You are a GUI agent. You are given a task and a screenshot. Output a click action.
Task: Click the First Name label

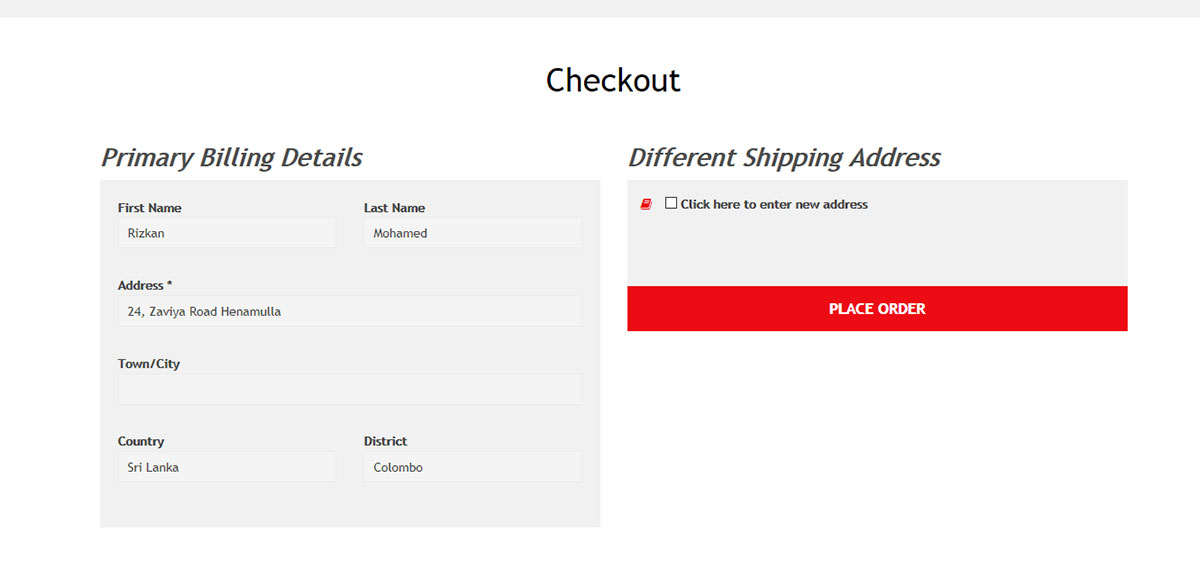pos(150,208)
